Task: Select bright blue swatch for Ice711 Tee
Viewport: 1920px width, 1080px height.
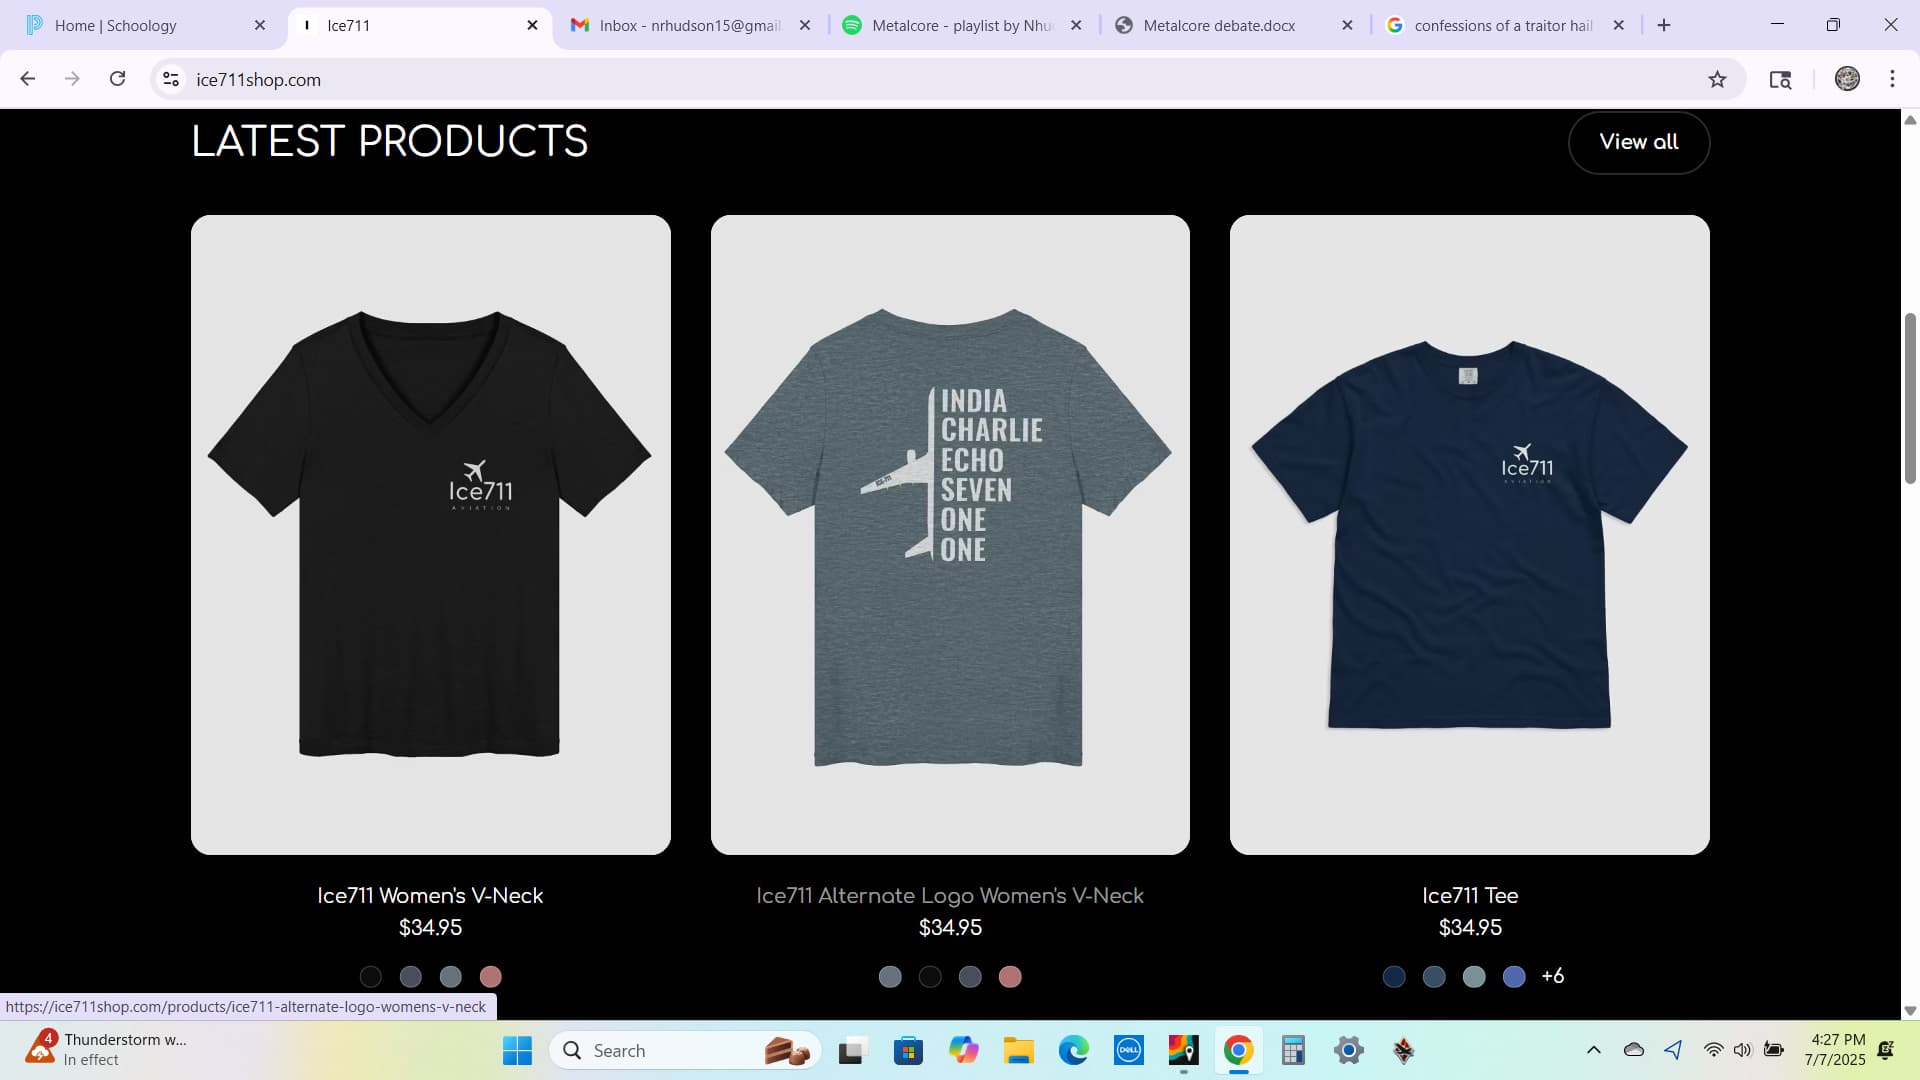Action: click(x=1514, y=977)
